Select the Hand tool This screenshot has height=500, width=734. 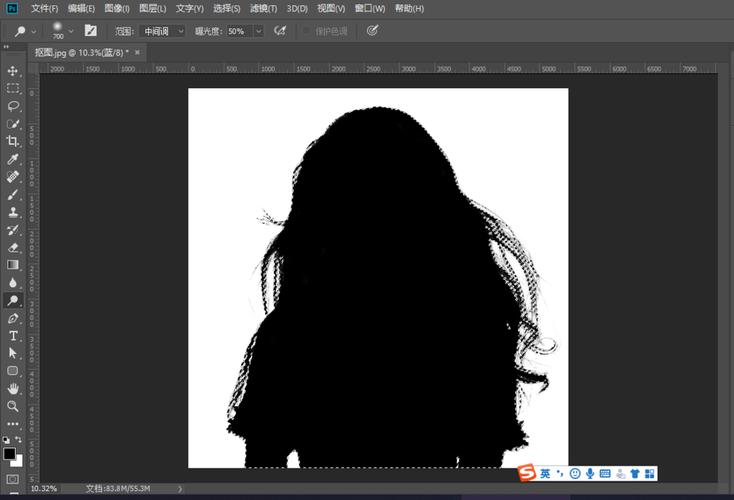click(x=13, y=389)
